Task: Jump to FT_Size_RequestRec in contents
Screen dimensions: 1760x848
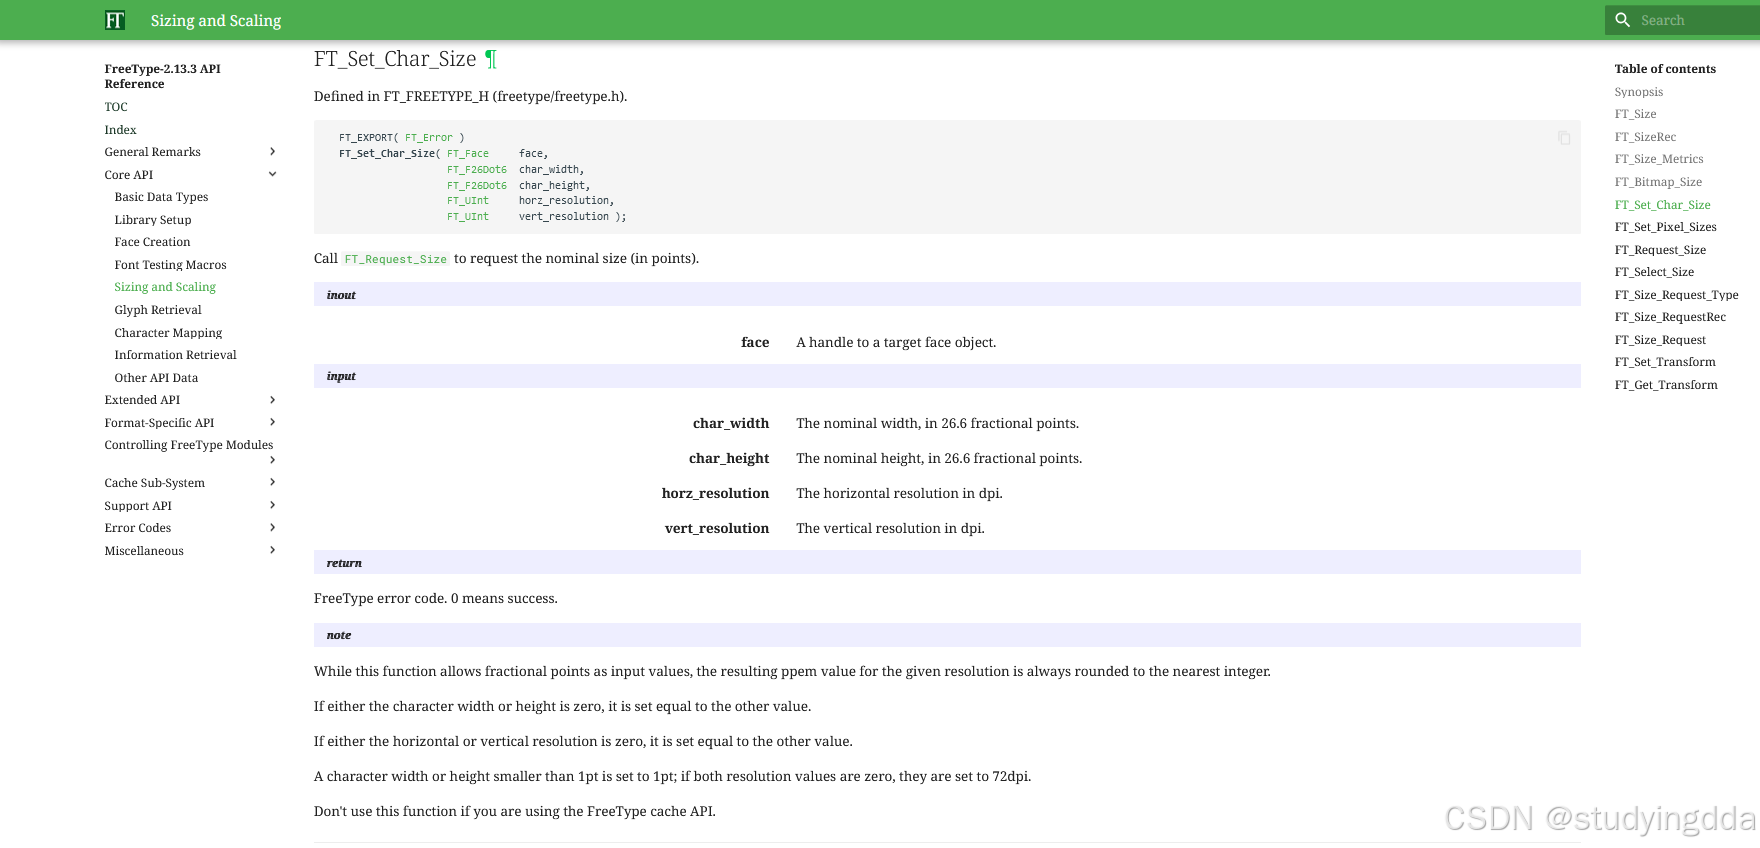Action: point(1670,317)
